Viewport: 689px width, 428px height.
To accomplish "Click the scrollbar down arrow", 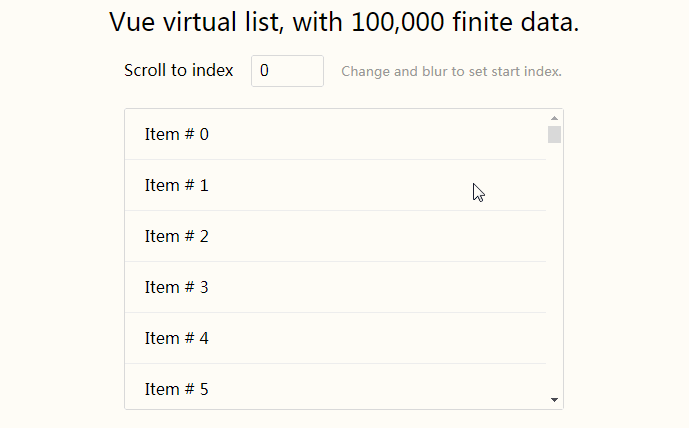I will point(555,400).
